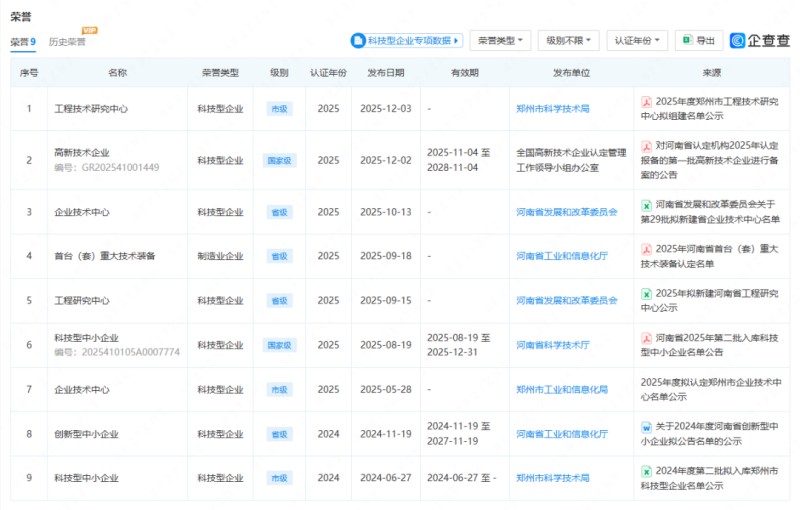
Task: Click the PDF icon in row 1 source
Action: (647, 102)
